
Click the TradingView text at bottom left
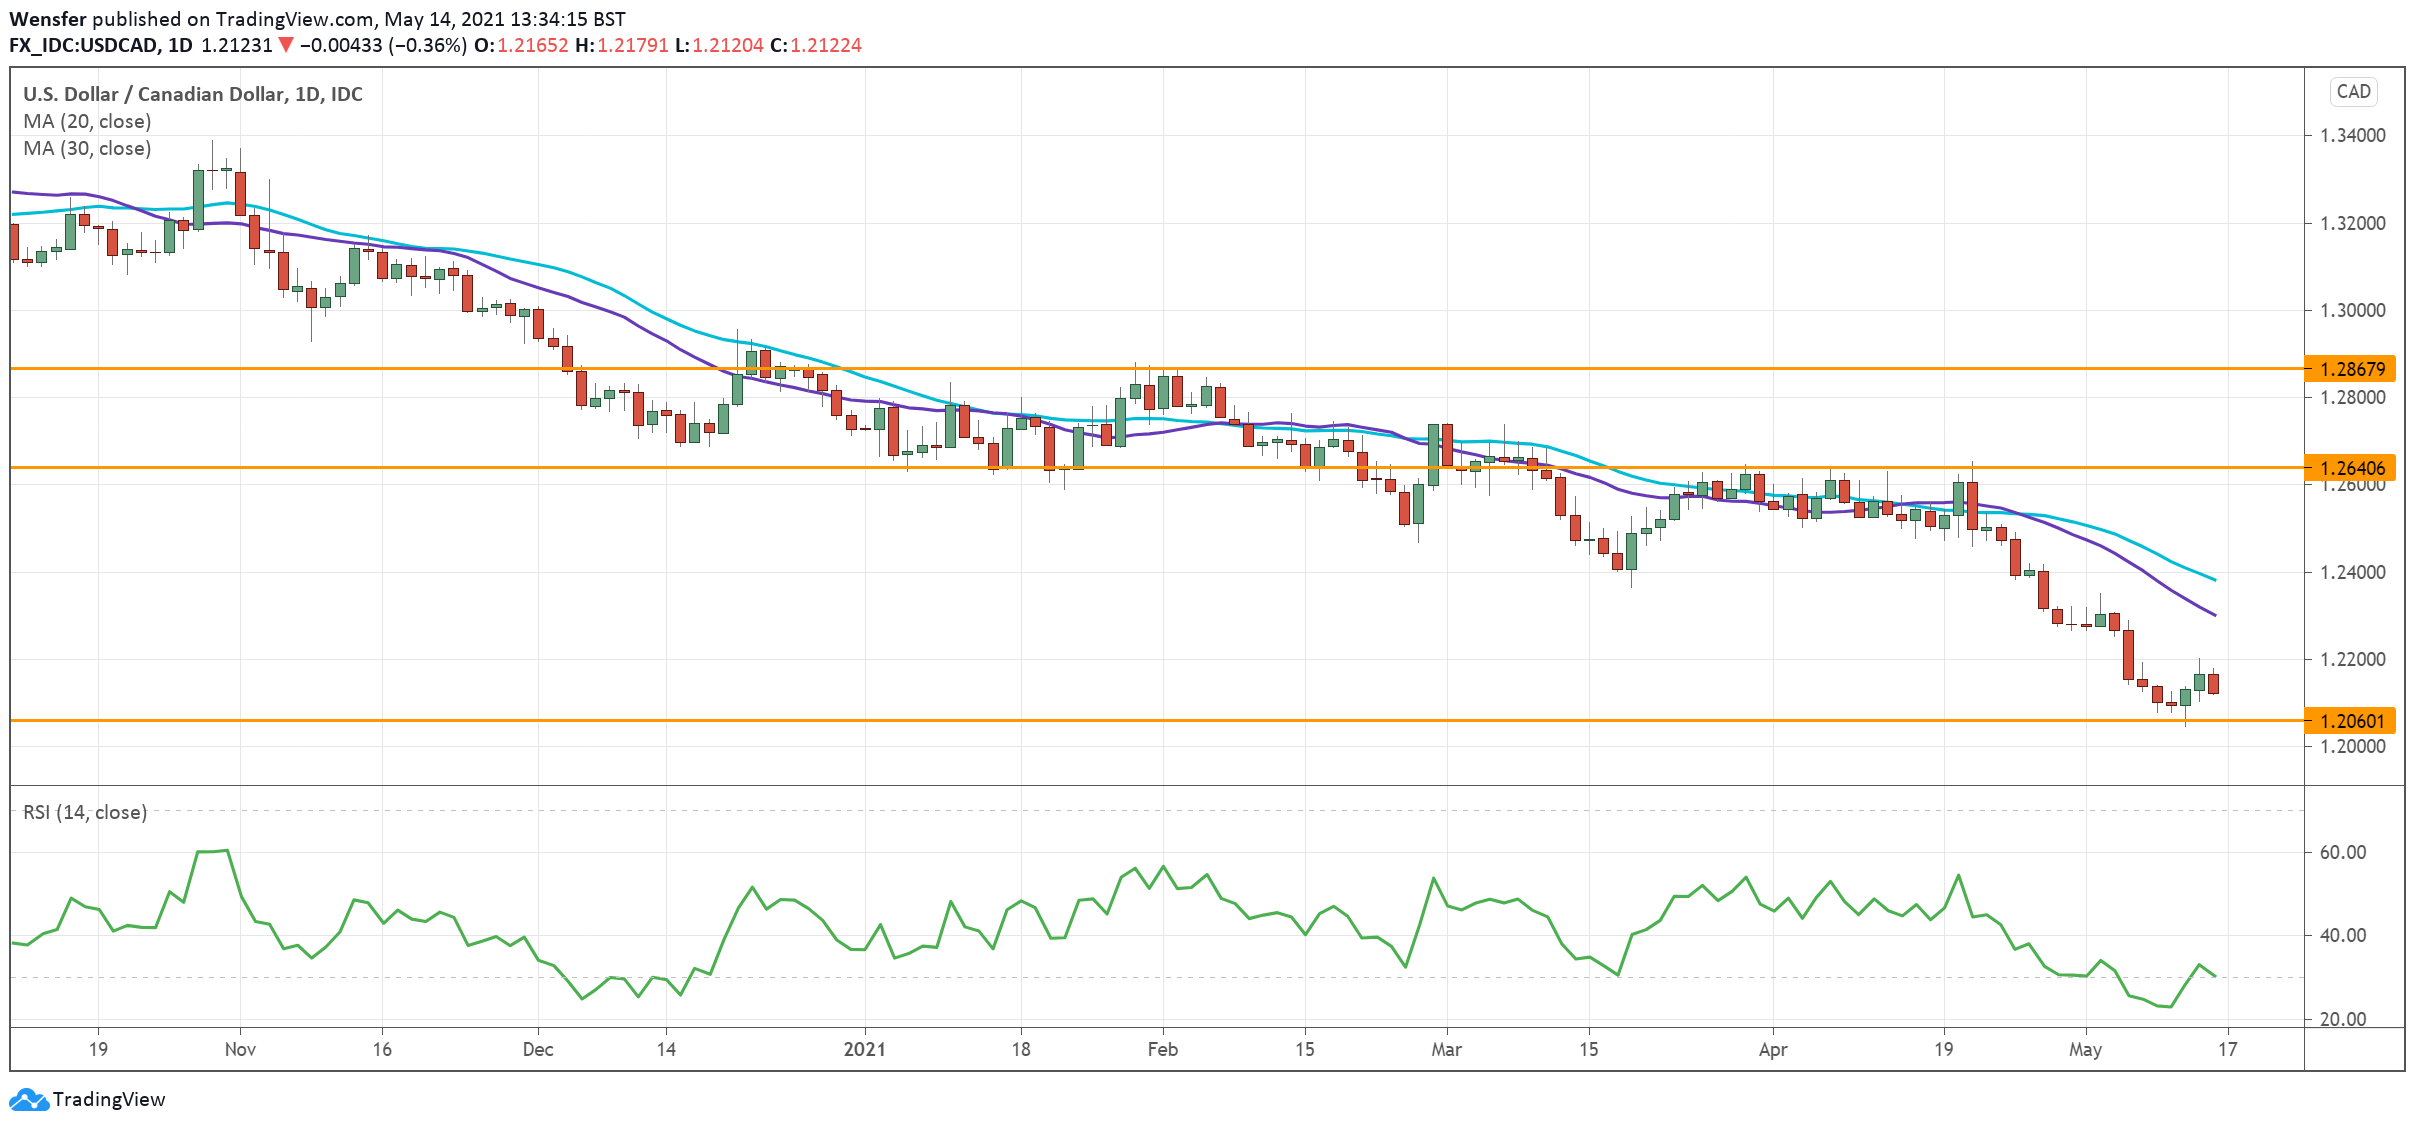(109, 1100)
